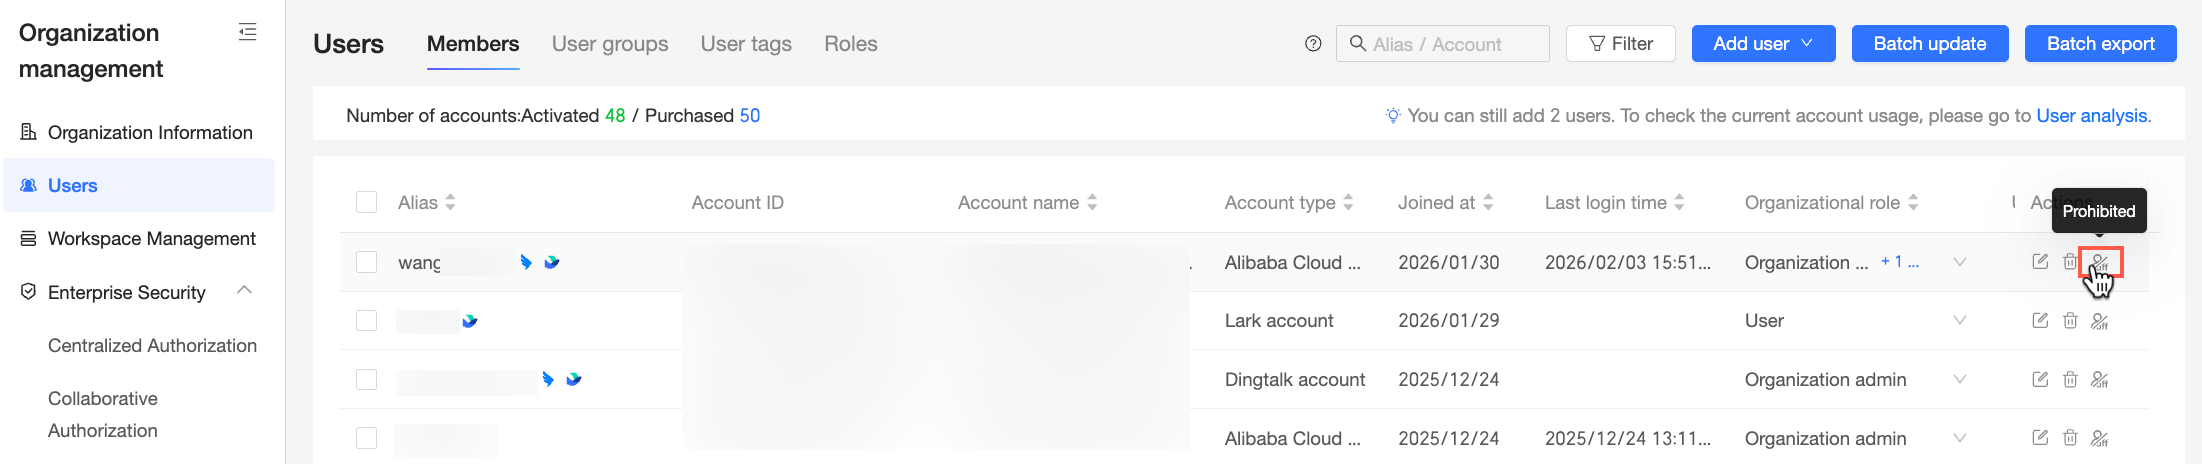The width and height of the screenshot is (2202, 464).
Task: Delete the Dingtalk account user
Action: (2070, 380)
